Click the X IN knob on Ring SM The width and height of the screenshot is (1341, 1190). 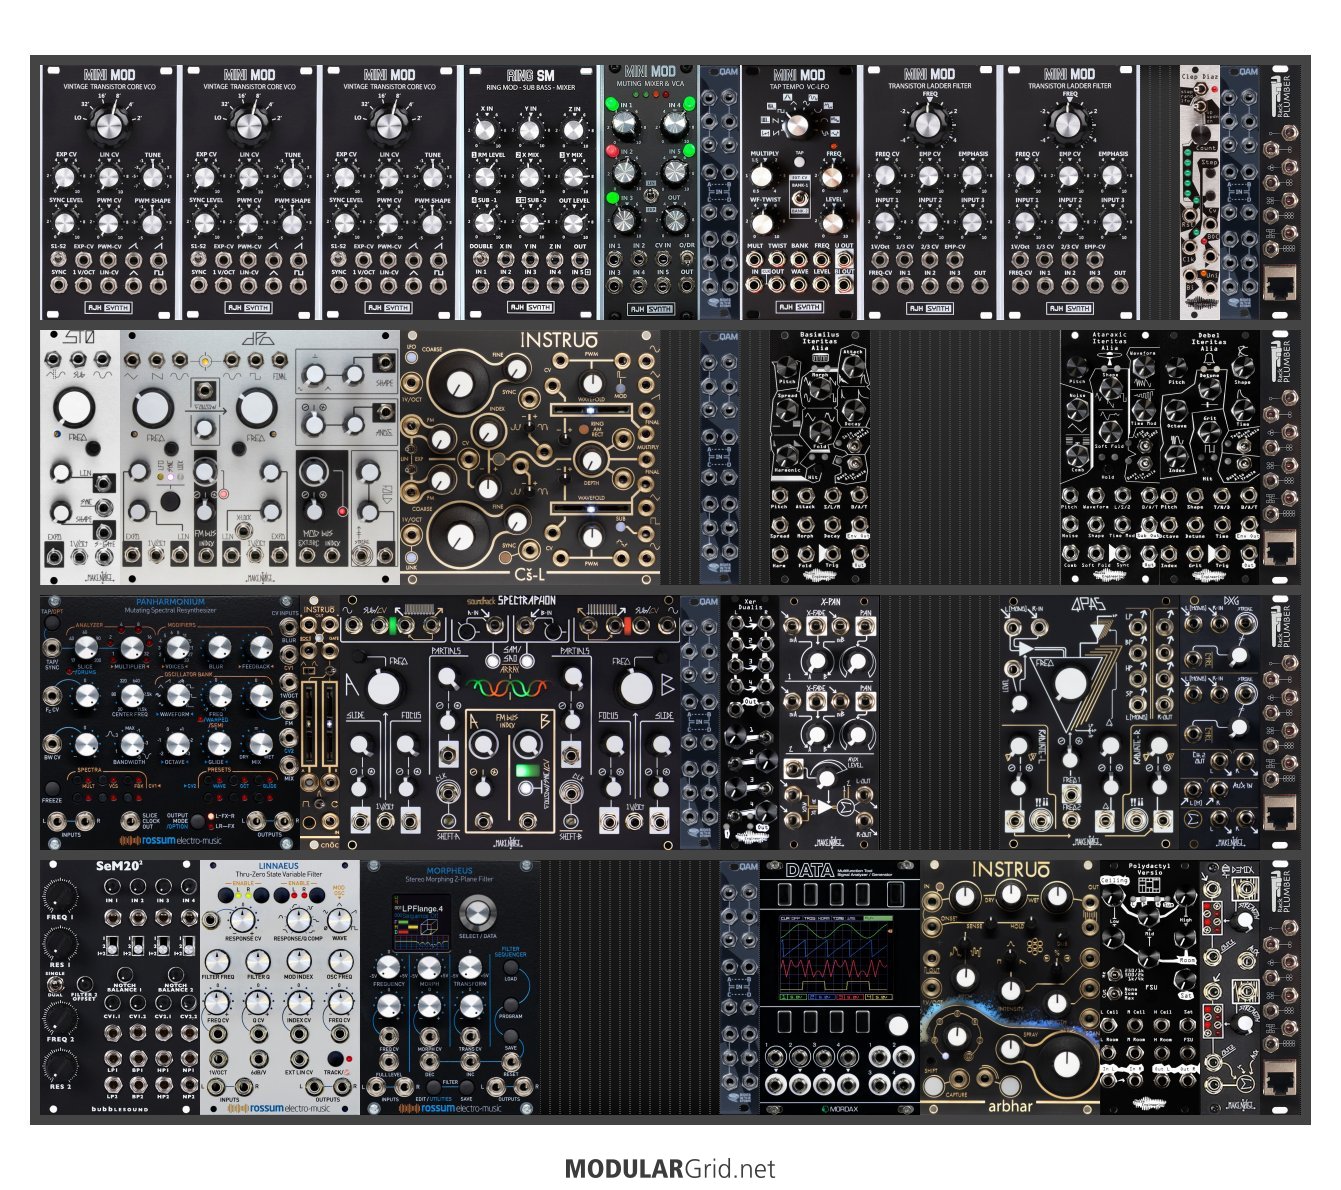(486, 131)
